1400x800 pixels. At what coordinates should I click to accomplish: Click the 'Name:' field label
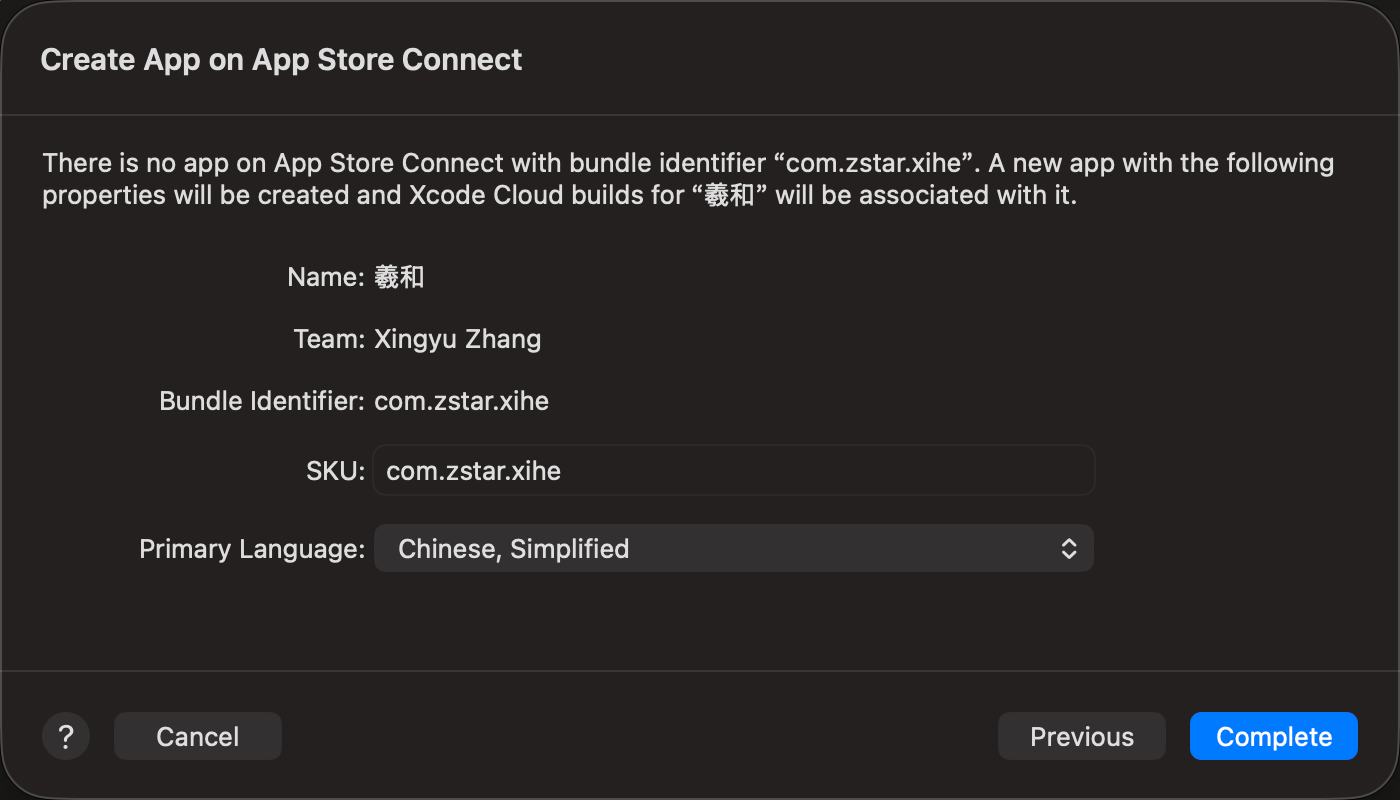click(x=326, y=277)
